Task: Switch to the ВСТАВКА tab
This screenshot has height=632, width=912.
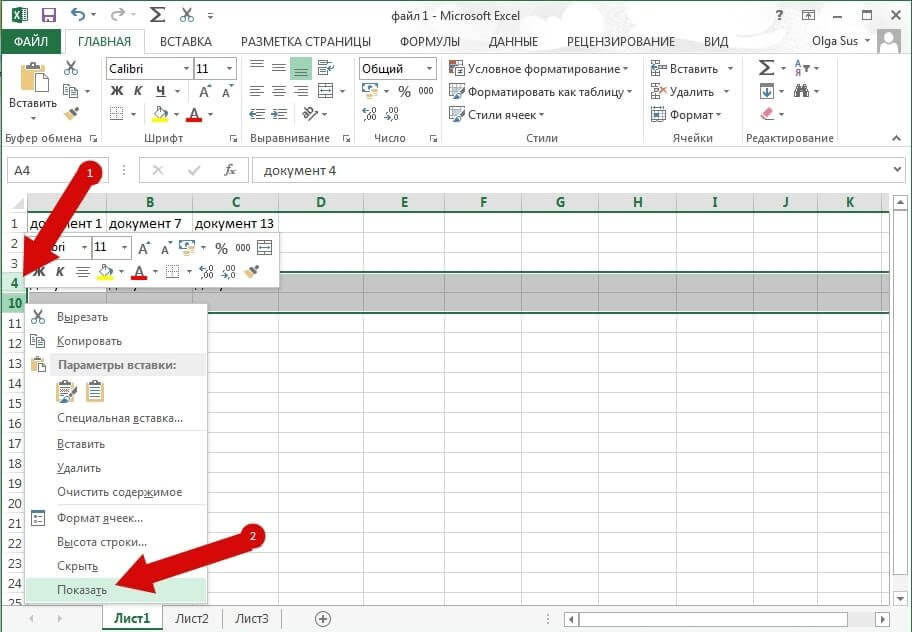Action: pyautogui.click(x=186, y=41)
